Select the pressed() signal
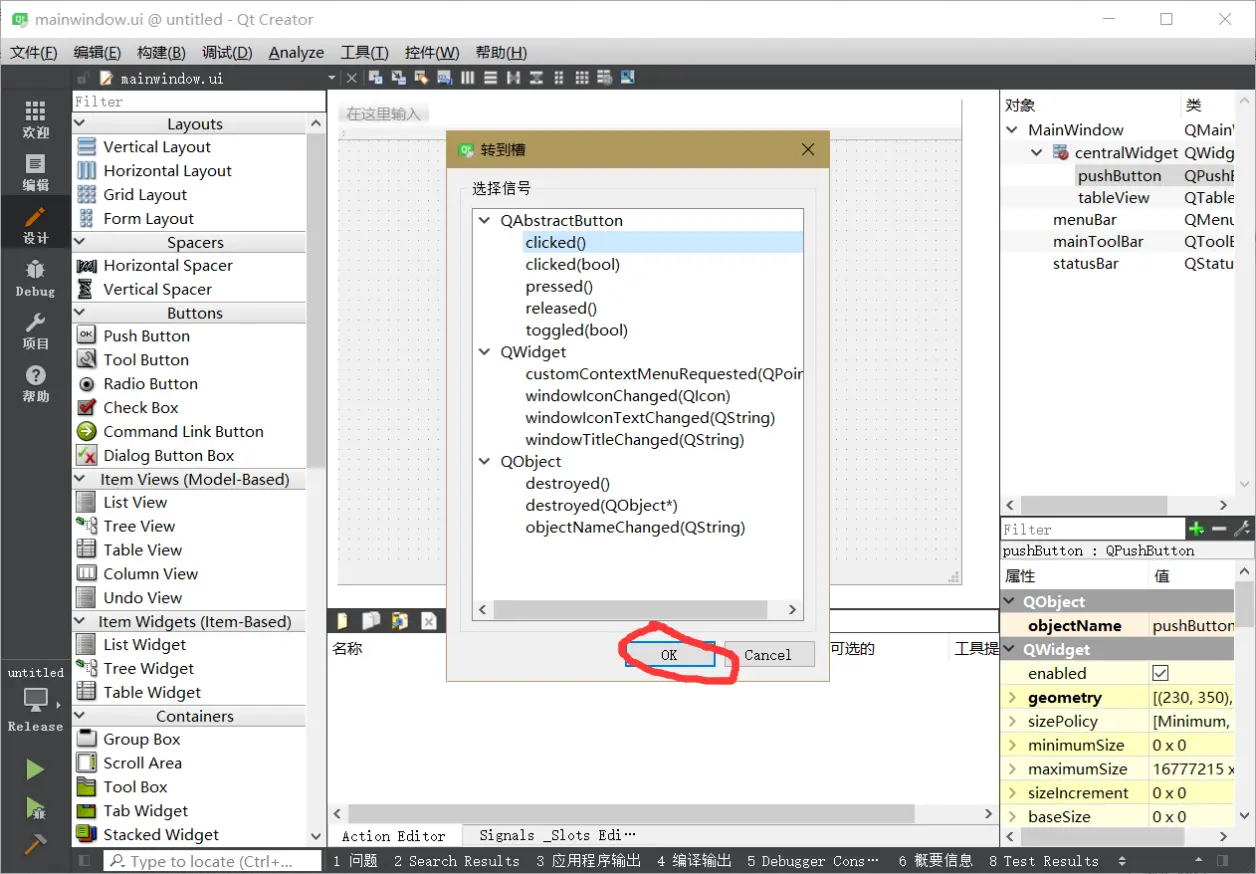This screenshot has height=874, width=1256. (559, 286)
